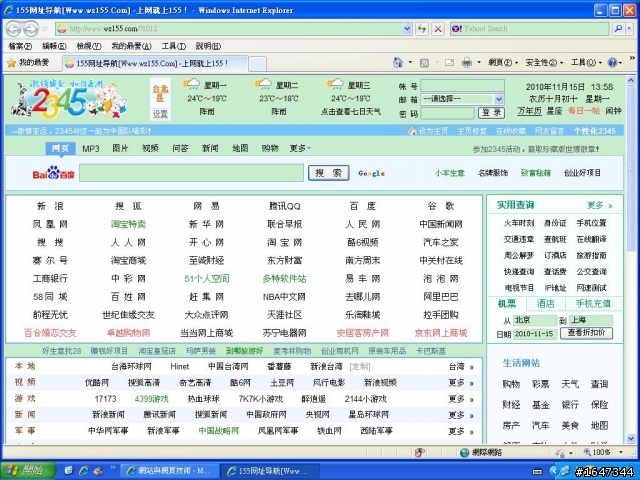Switch to the 手机充值 tab
Image resolution: width=640 pixels, height=480 pixels.
coord(593,303)
